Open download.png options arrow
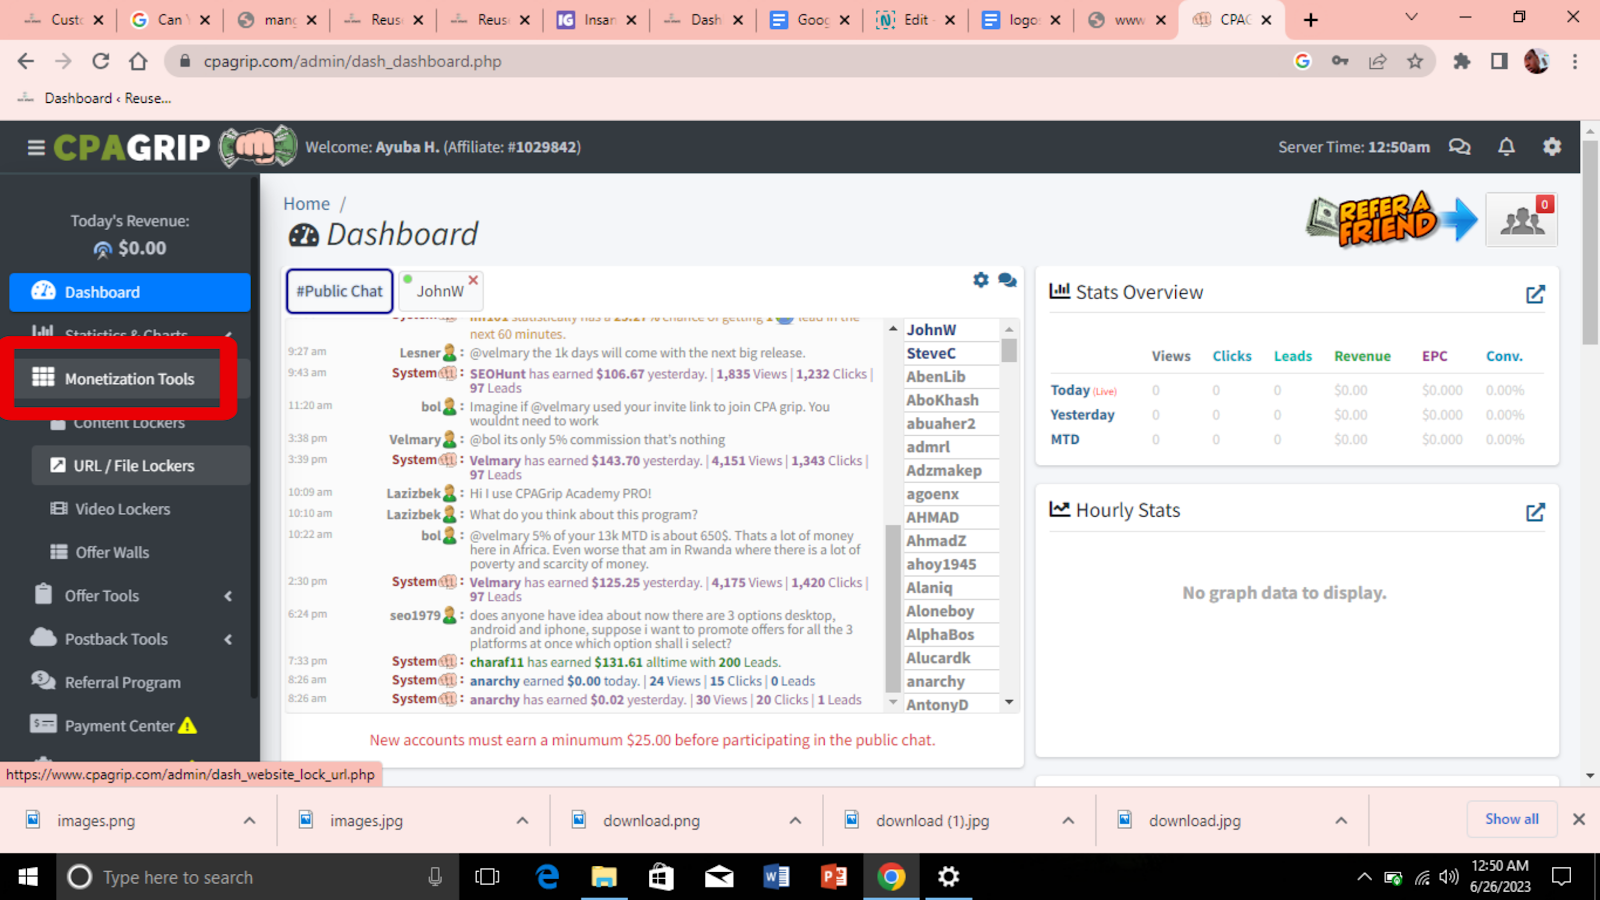The height and width of the screenshot is (900, 1600). point(795,820)
